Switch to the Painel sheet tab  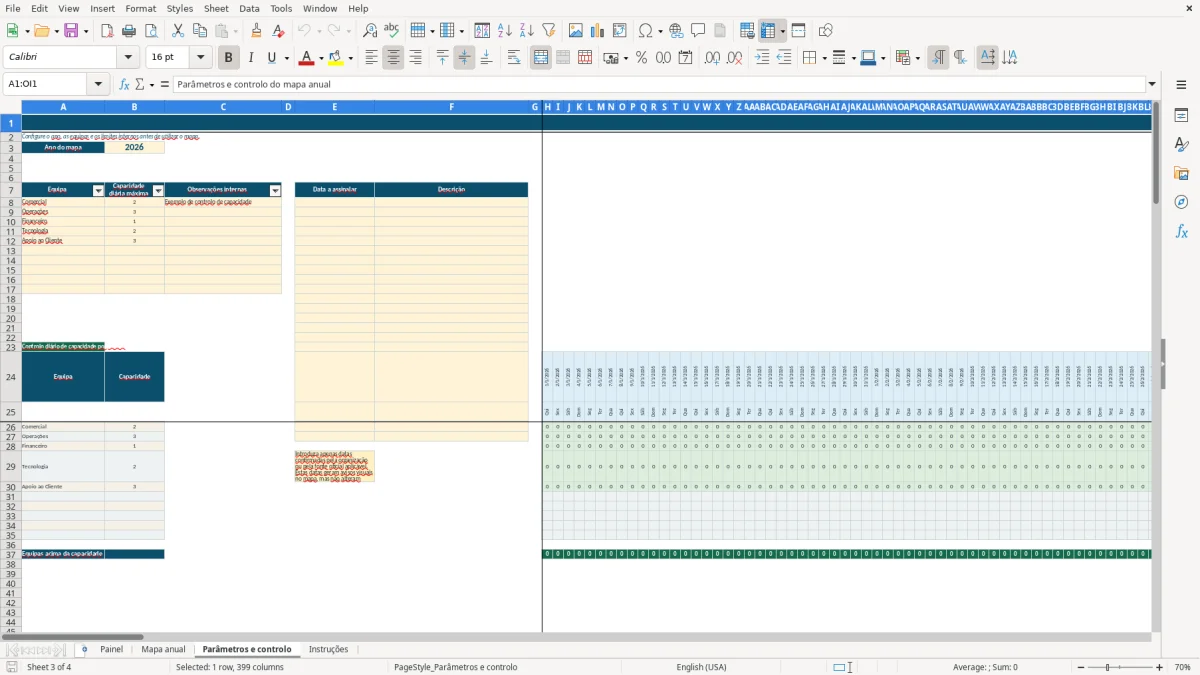tap(111, 649)
